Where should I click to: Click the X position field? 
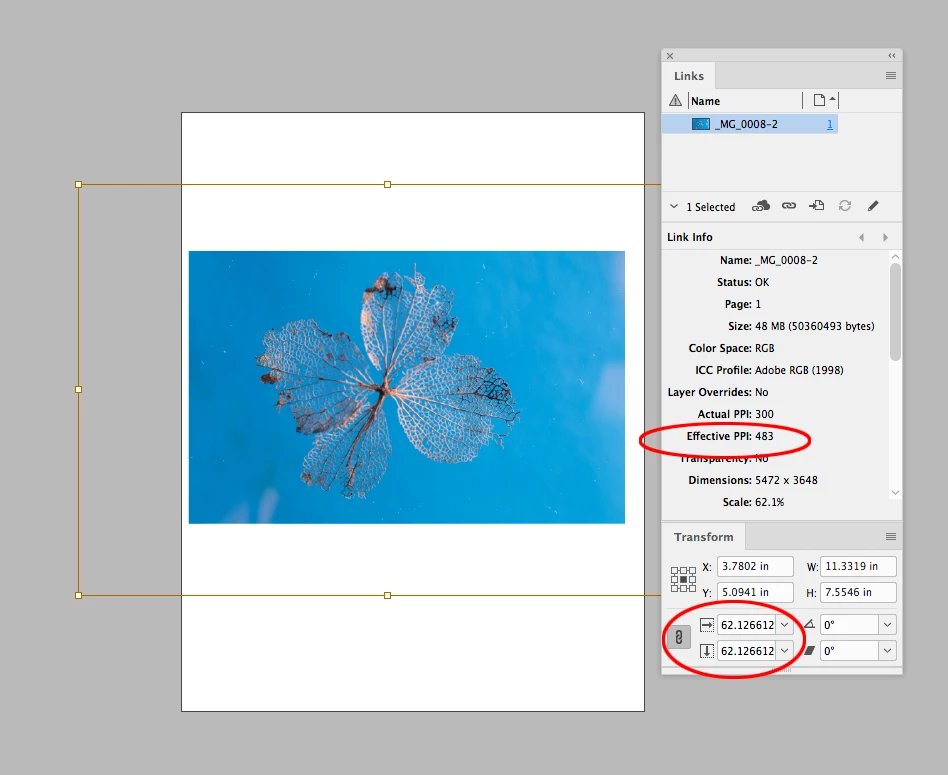pyautogui.click(x=755, y=566)
